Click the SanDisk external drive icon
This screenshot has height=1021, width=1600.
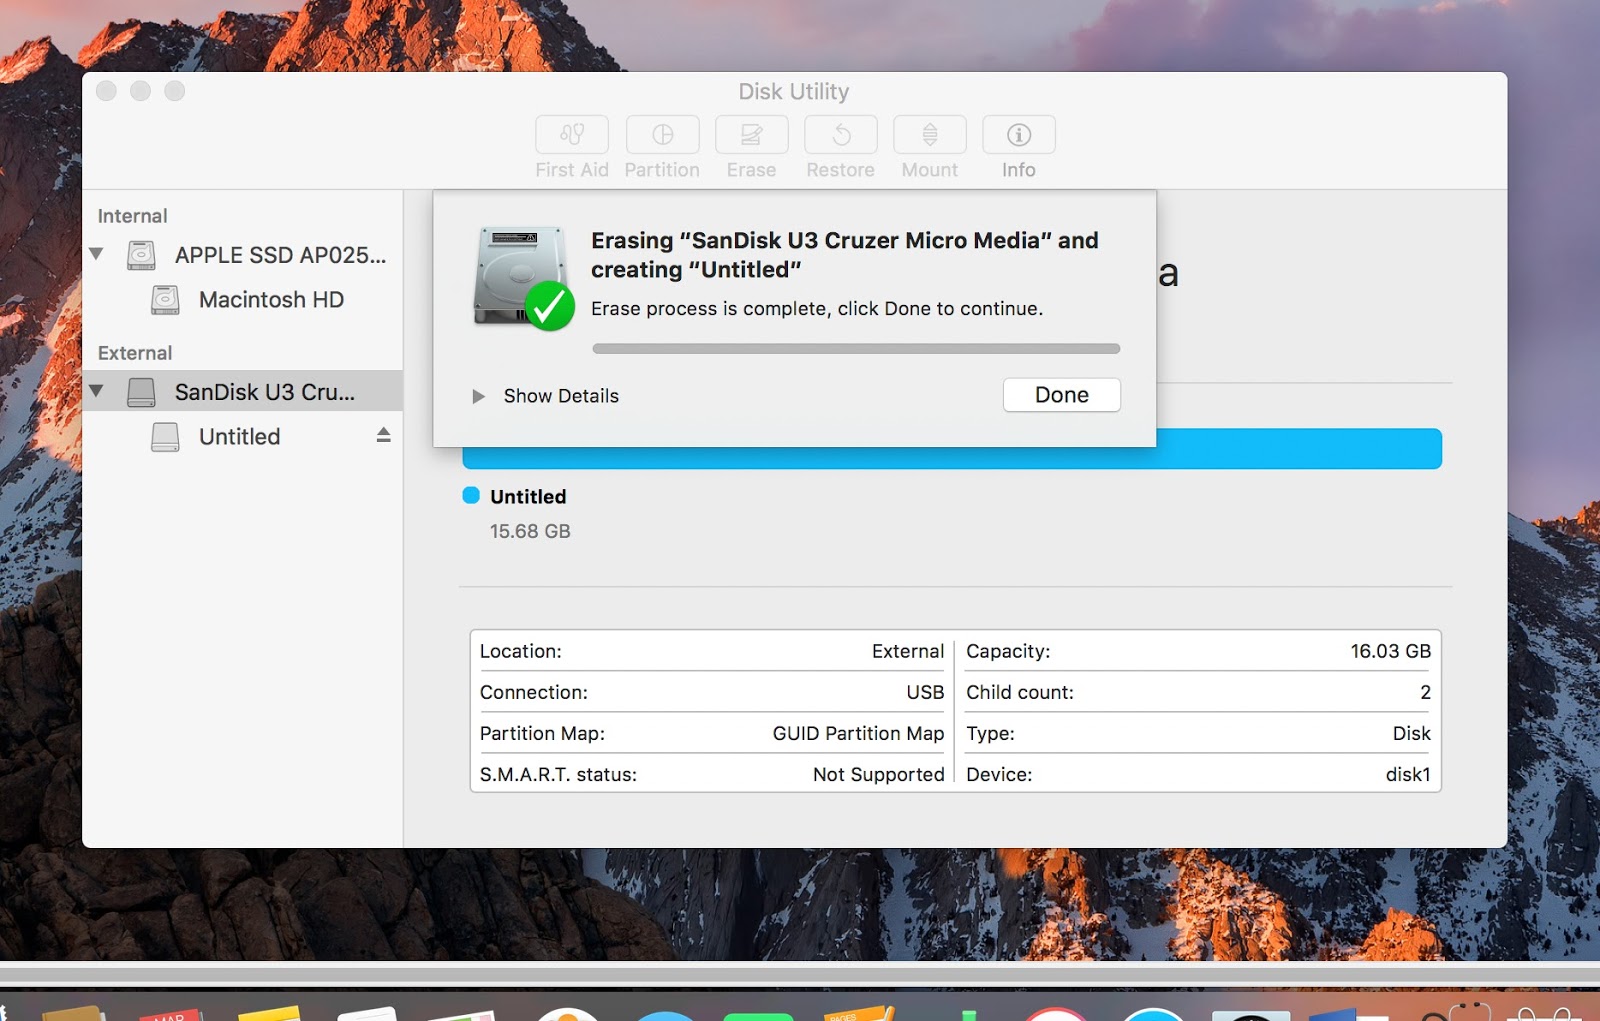tap(141, 392)
